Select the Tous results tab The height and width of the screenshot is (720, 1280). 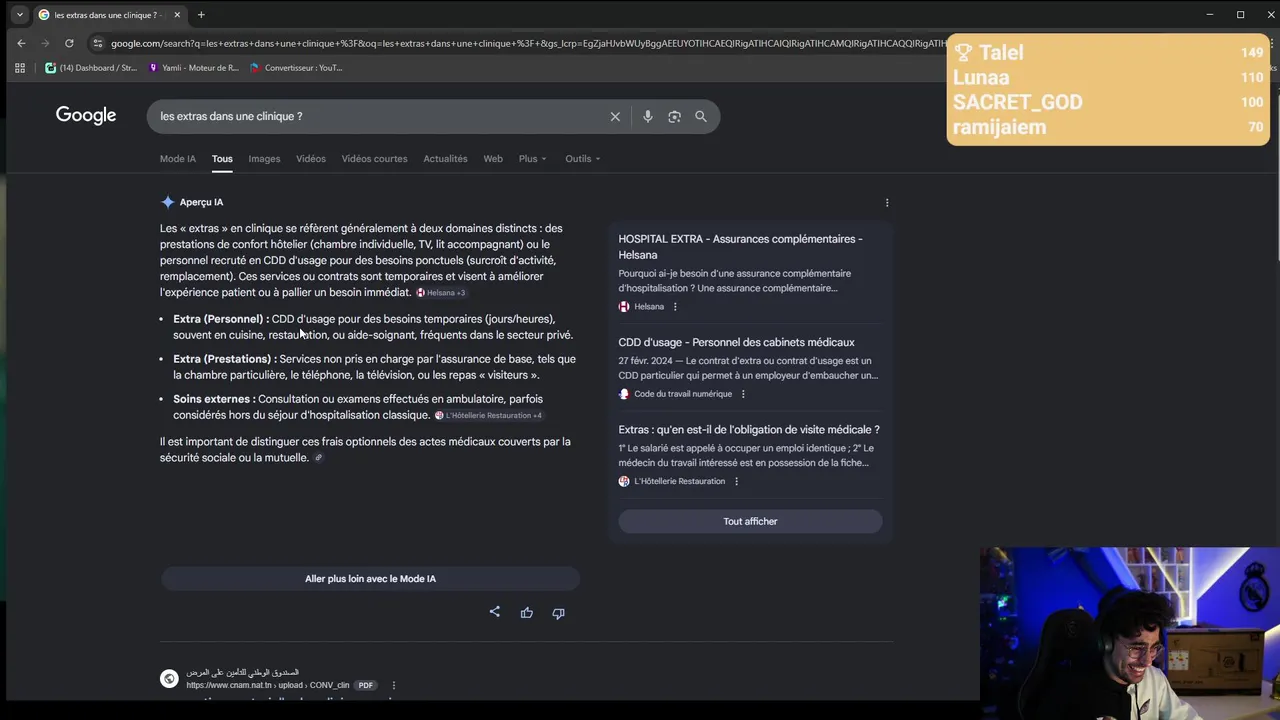tap(222, 159)
